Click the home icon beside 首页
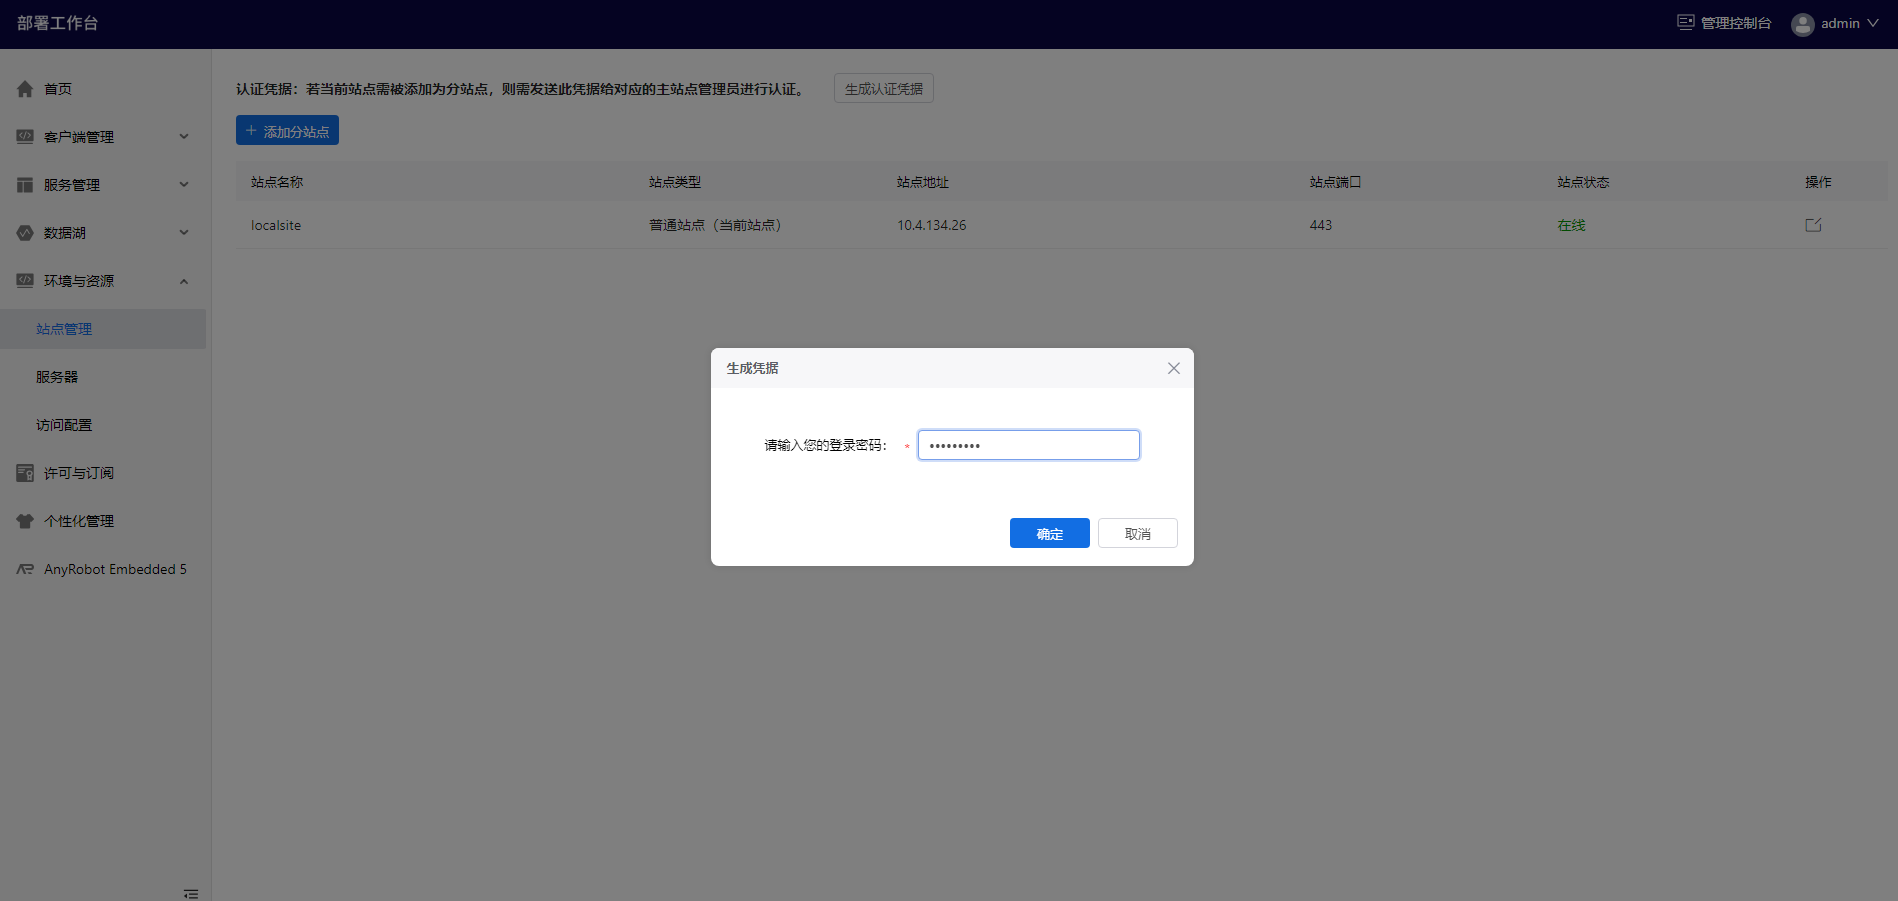Screen dimensions: 1898x901 point(25,89)
